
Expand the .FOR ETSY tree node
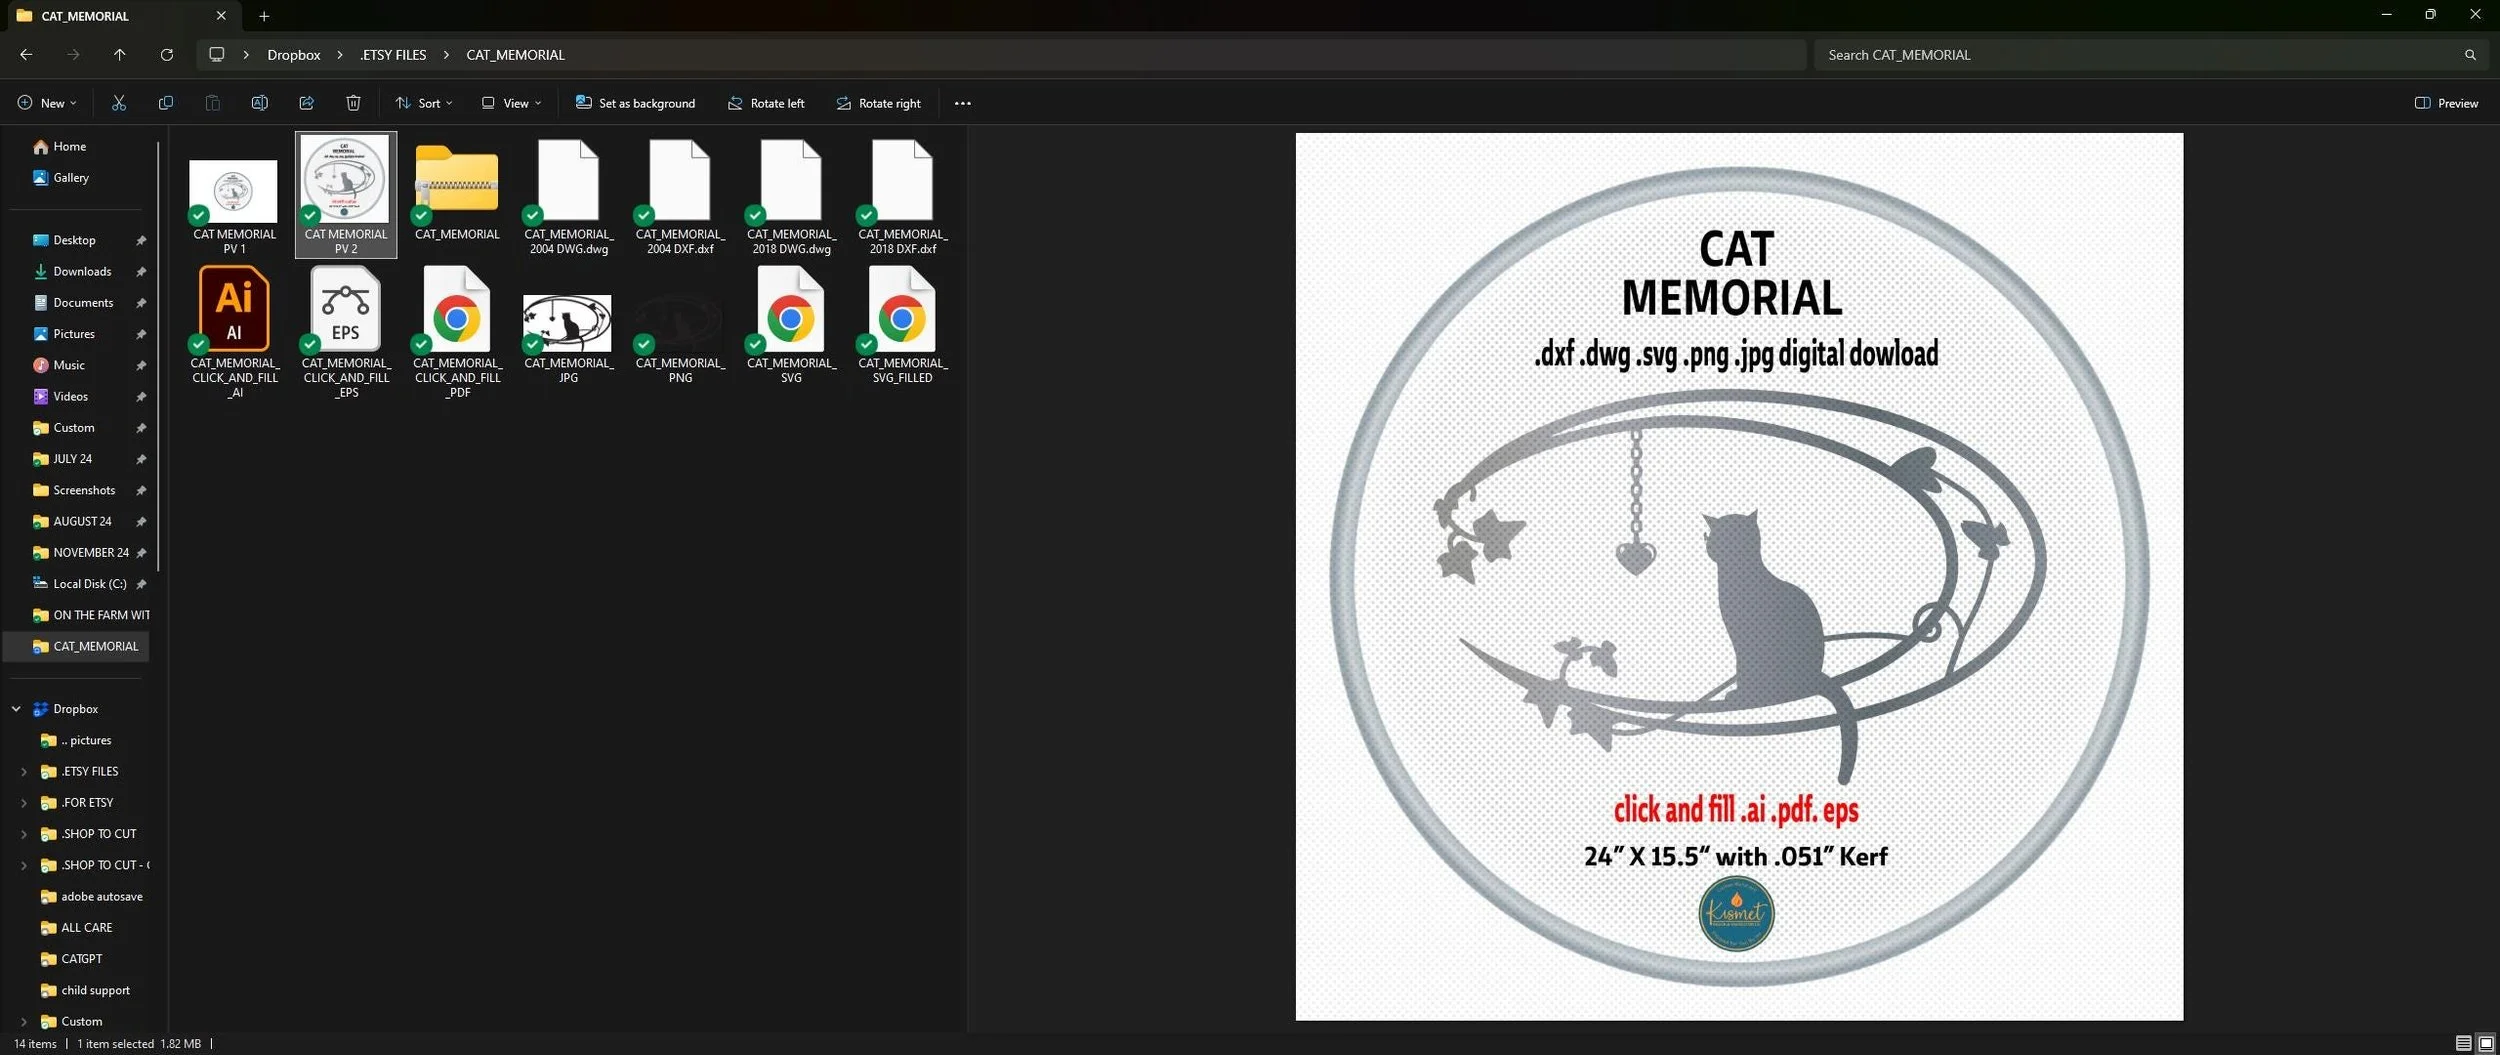pos(24,803)
